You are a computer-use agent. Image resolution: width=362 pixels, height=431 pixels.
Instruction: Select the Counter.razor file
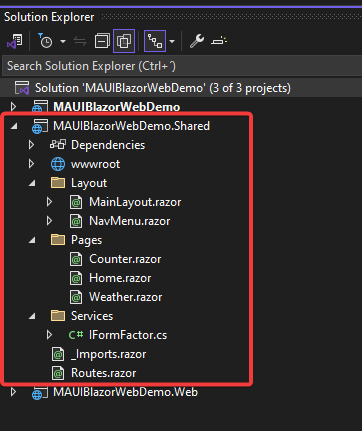(x=125, y=259)
